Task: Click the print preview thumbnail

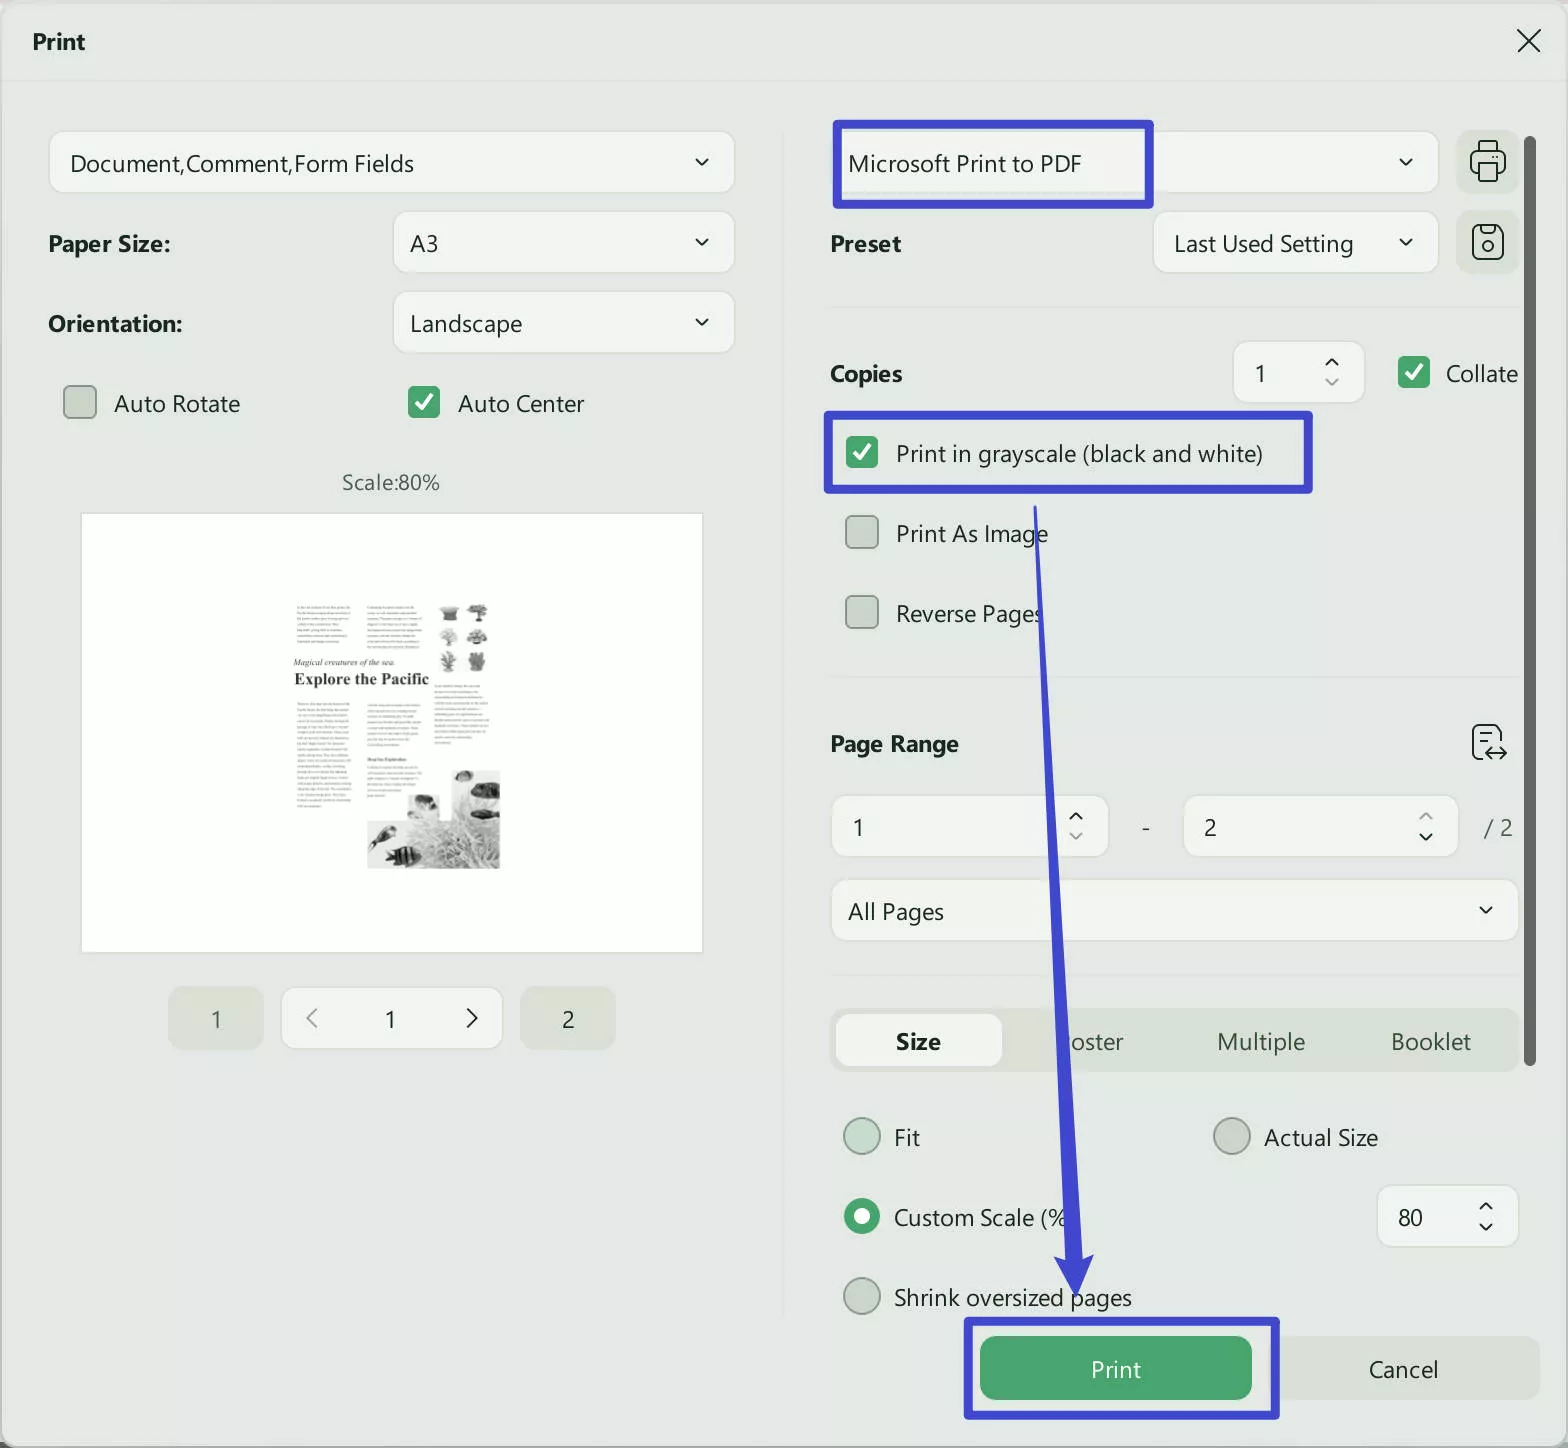Action: [x=392, y=733]
